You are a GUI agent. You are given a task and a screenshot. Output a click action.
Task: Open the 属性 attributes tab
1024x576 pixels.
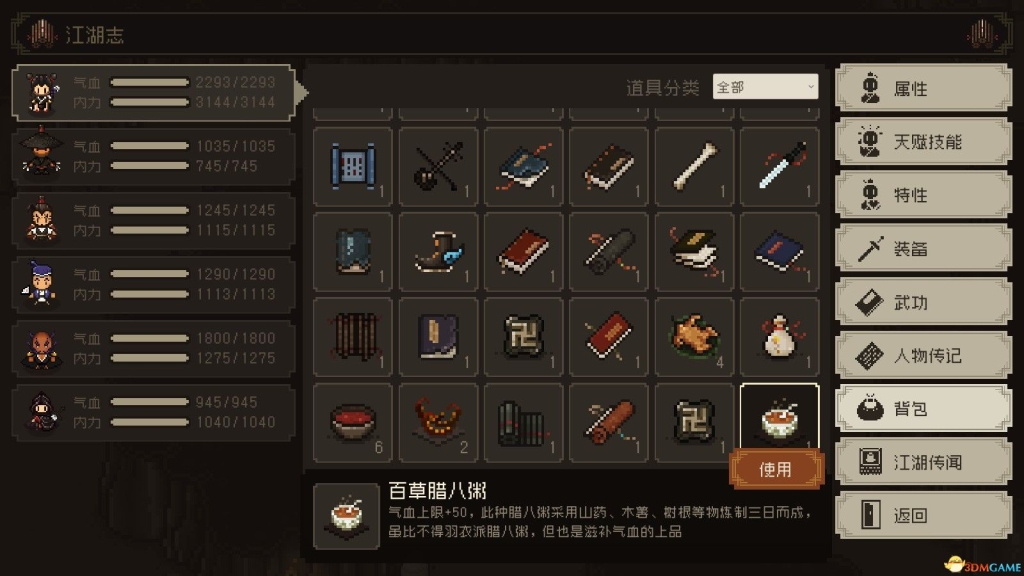pyautogui.click(x=923, y=88)
